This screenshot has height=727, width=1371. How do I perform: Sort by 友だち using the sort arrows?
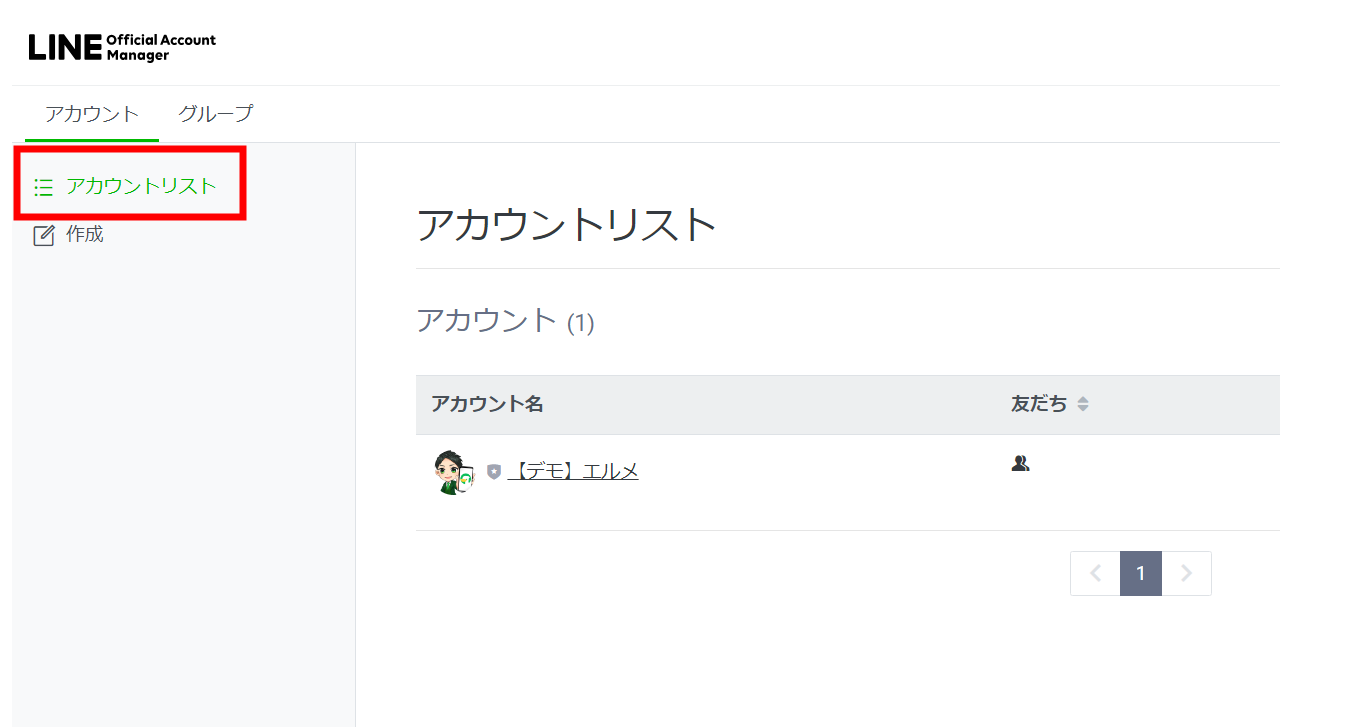tap(1083, 404)
